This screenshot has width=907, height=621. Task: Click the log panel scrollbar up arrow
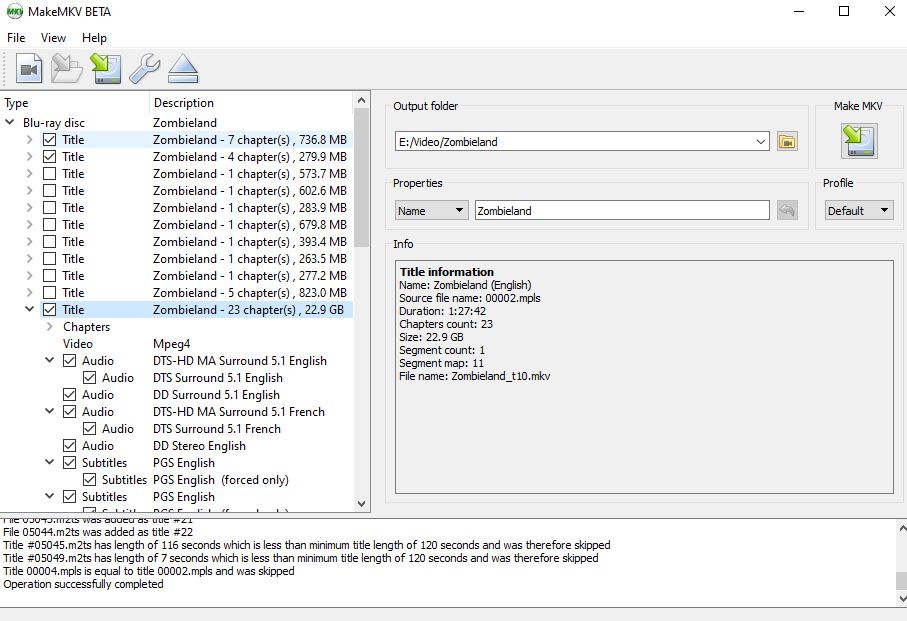pos(901,527)
